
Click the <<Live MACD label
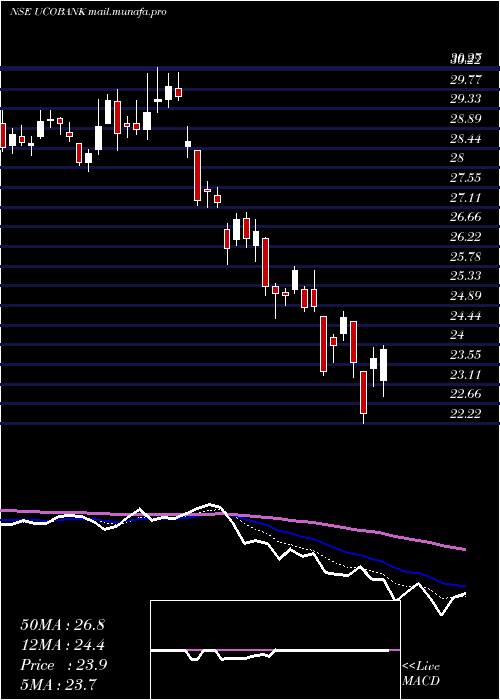[421, 673]
